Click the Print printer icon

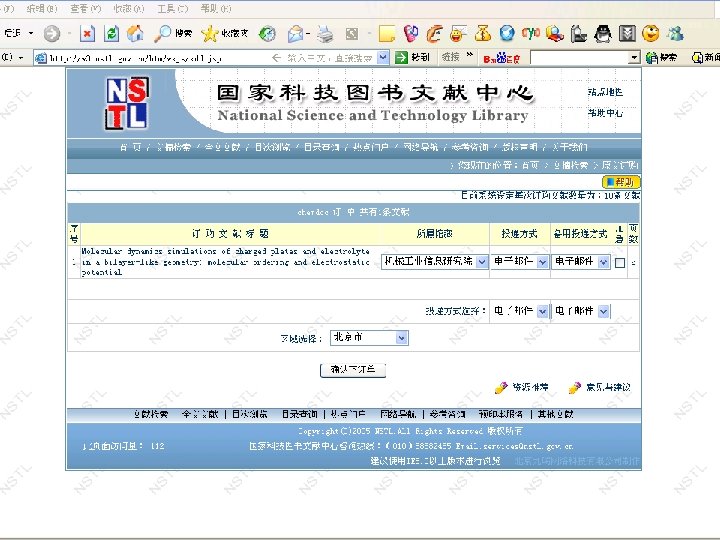click(x=325, y=34)
